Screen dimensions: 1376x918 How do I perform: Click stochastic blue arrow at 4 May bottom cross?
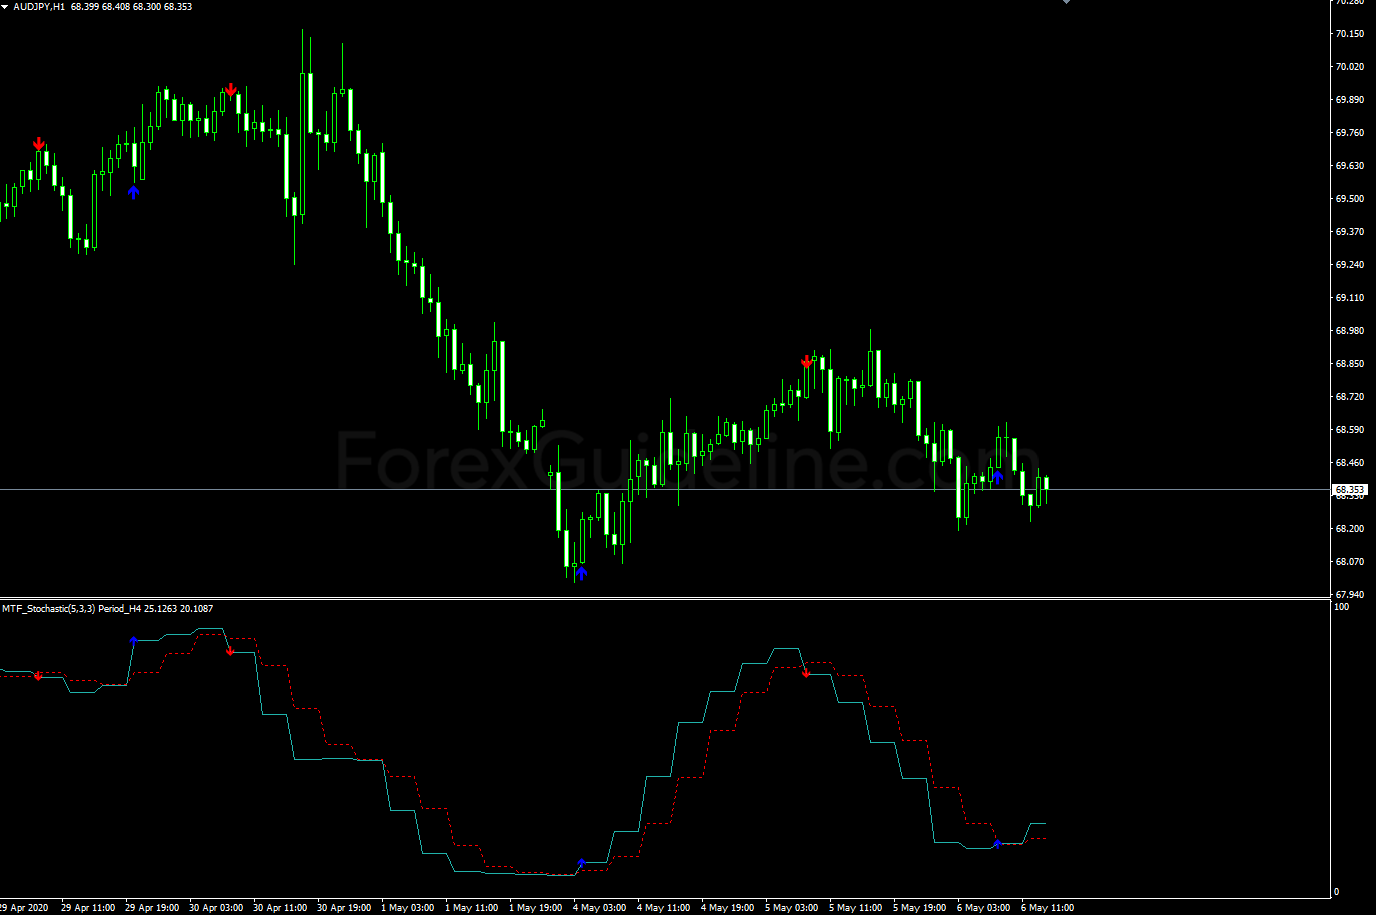click(581, 862)
